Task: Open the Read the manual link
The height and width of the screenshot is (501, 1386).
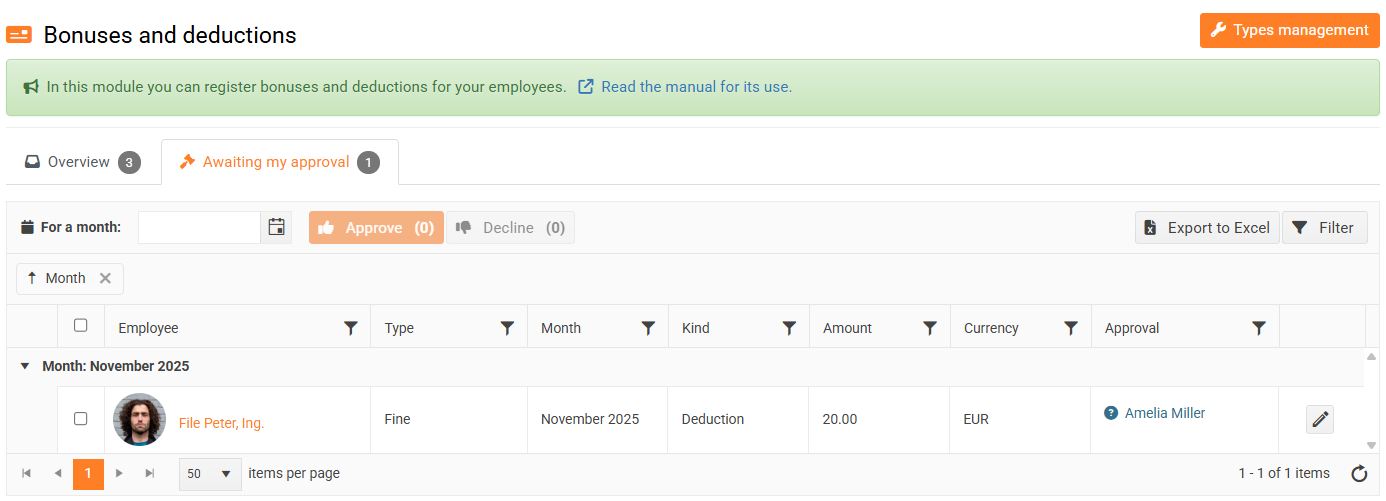Action: point(696,87)
